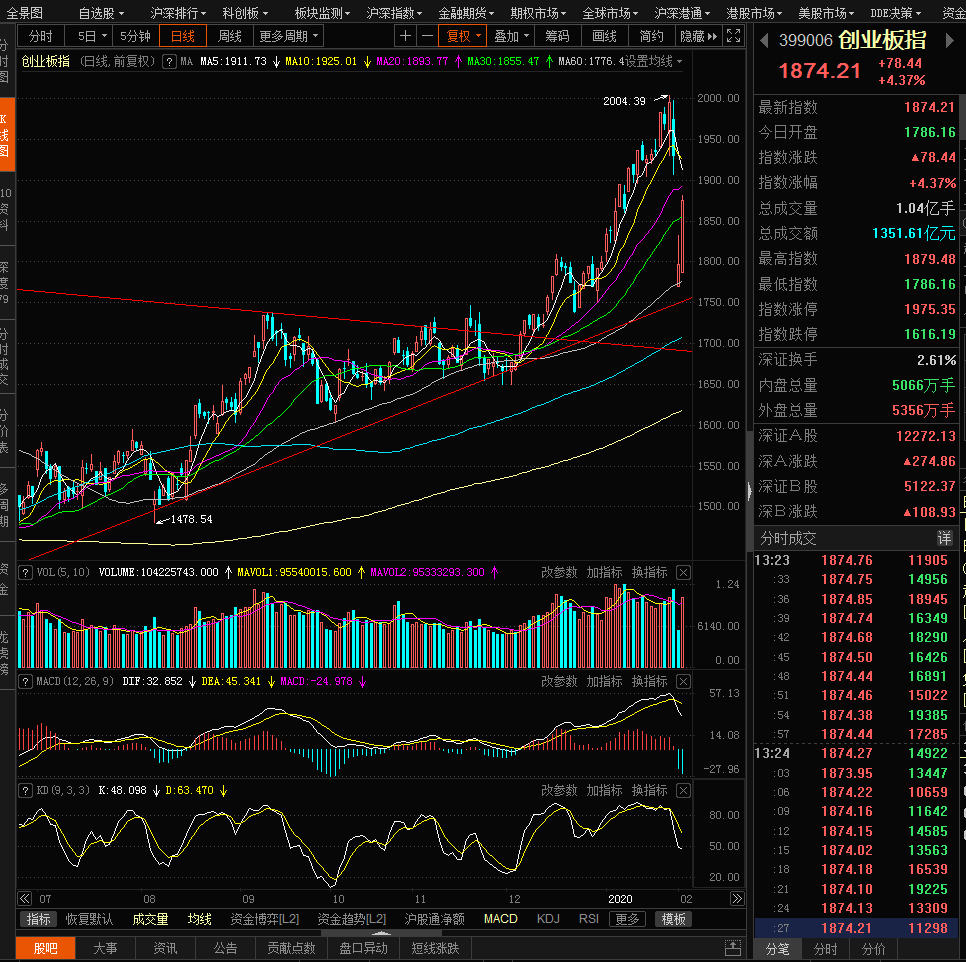Image resolution: width=966 pixels, height=962 pixels.
Task: Open 自选股 menu dropdown
Action: [x=101, y=13]
